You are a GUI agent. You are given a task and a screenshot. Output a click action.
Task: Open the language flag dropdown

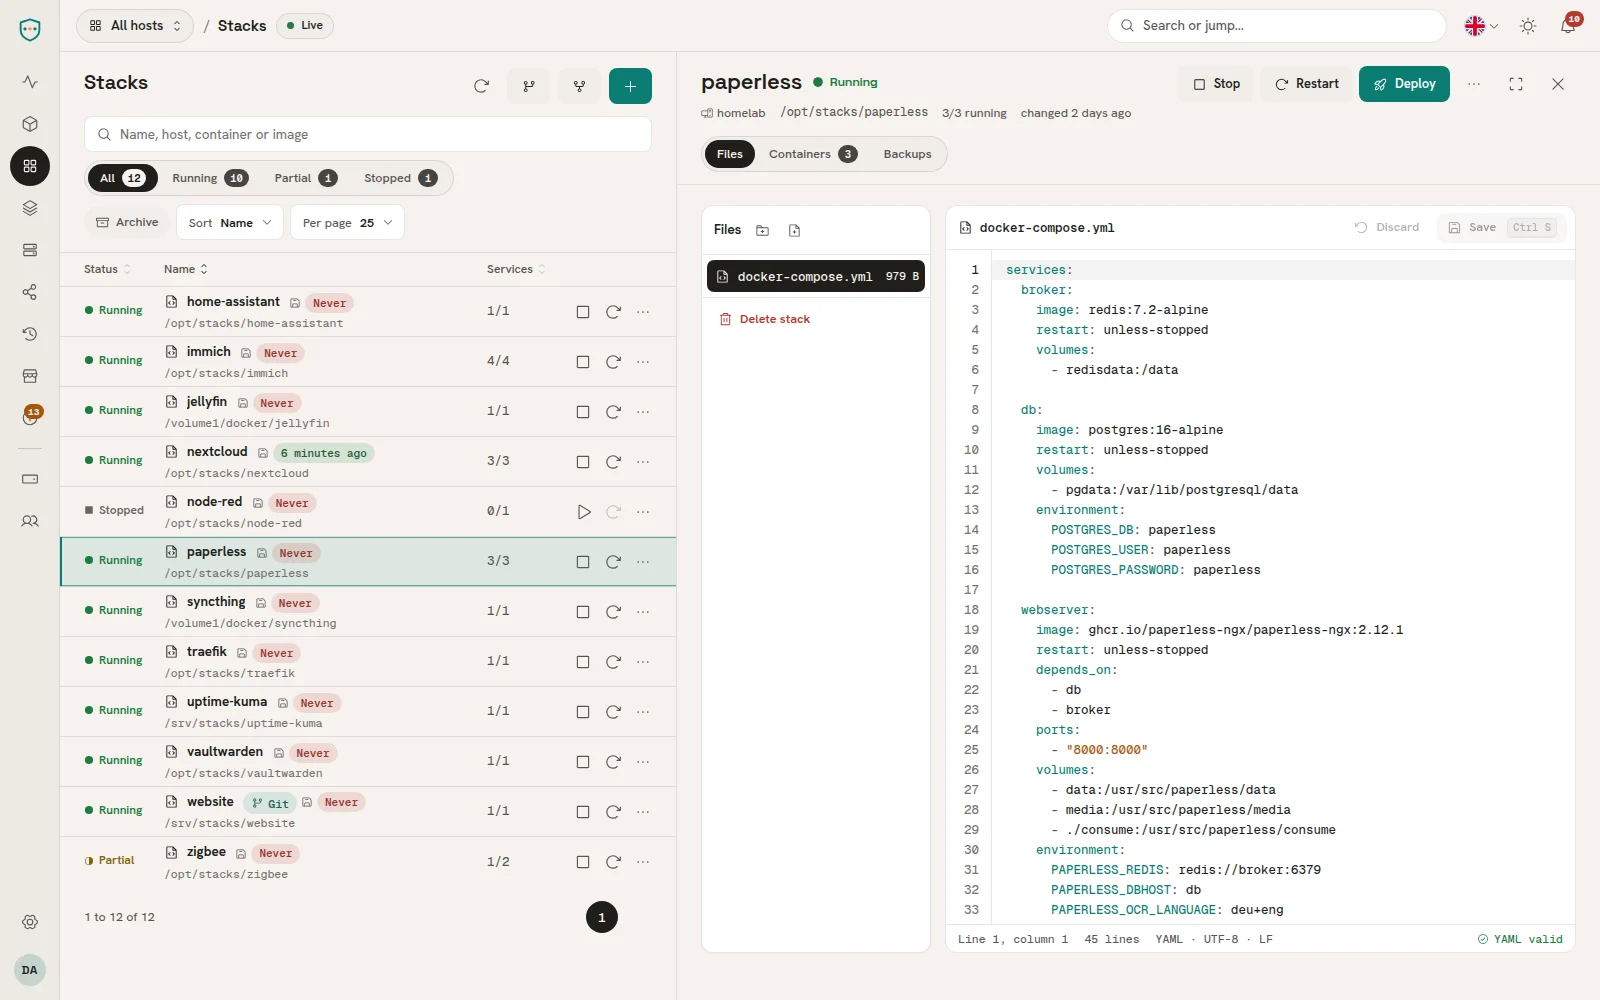click(x=1481, y=26)
